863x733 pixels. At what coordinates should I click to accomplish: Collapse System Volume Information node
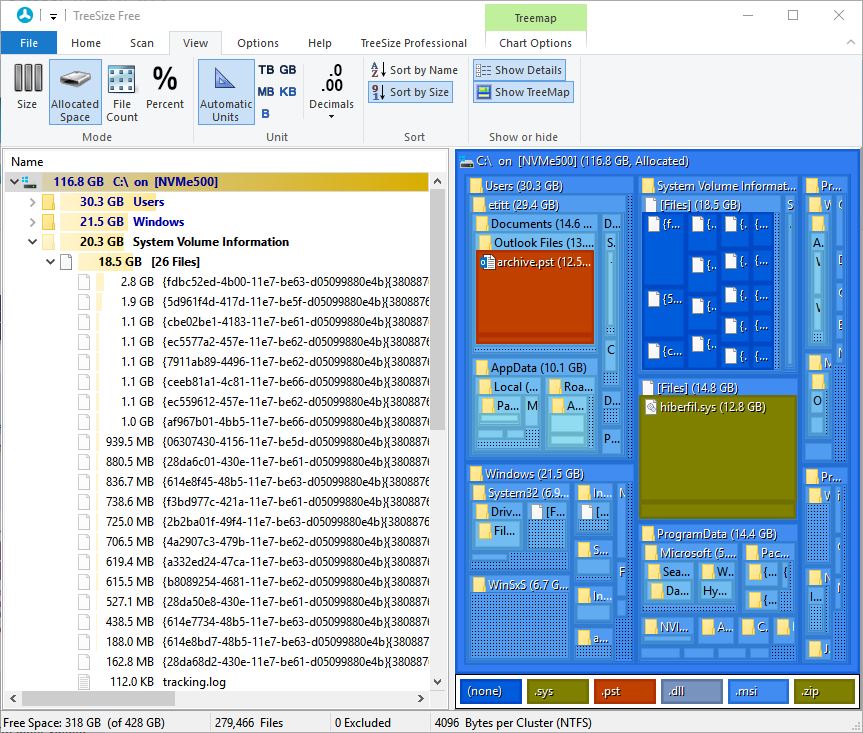(32, 242)
